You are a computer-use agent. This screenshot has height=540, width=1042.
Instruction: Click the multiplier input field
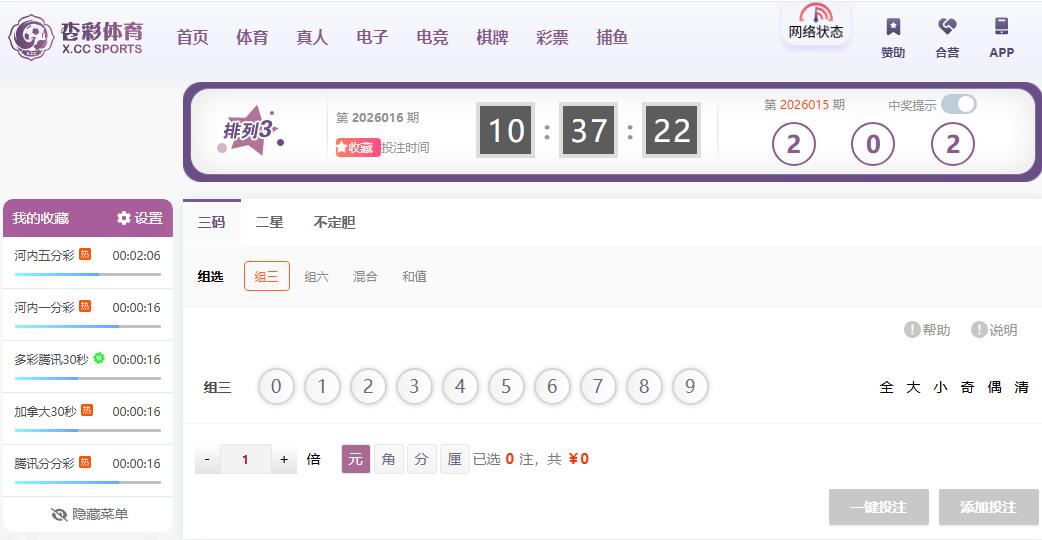[245, 460]
